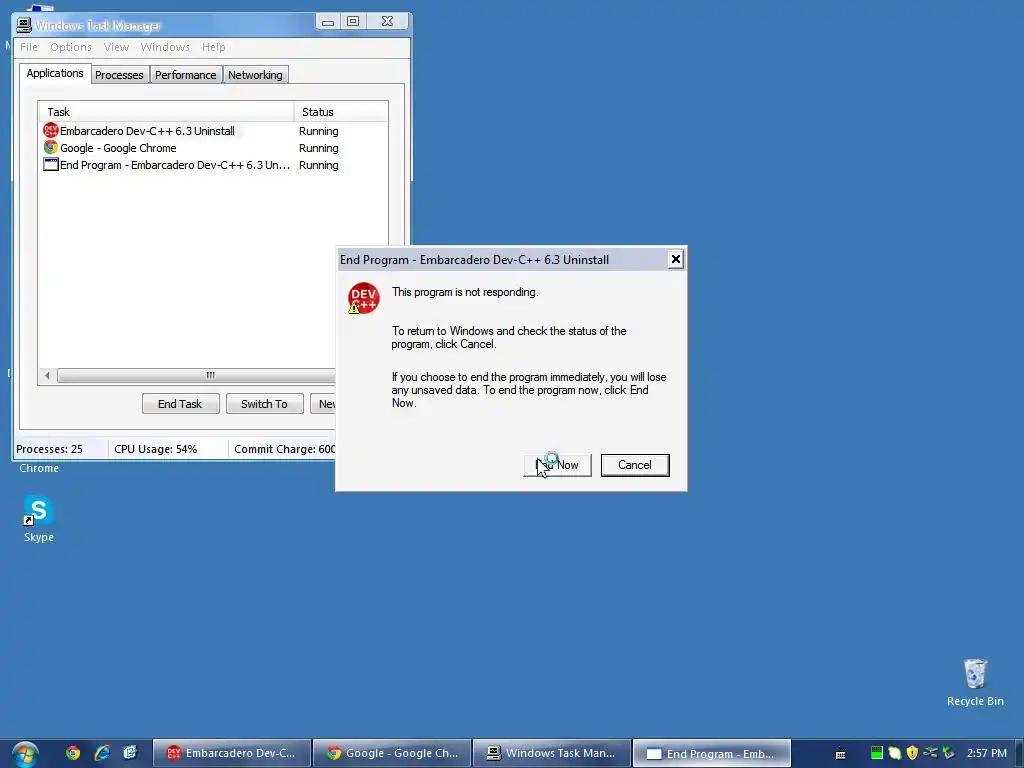Close the End Program dialog

point(675,259)
